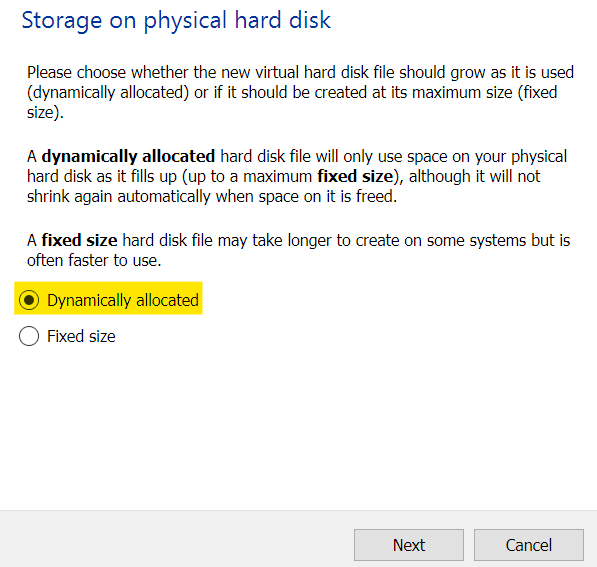Click bold 'dynamically allocated' in the description
The image size is (597, 567).
pyautogui.click(x=128, y=157)
